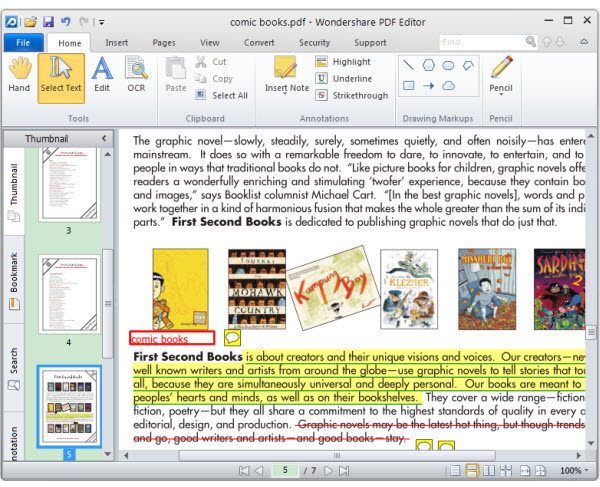This screenshot has height=487, width=600.
Task: Select page 4 thumbnail
Action: coord(69,294)
